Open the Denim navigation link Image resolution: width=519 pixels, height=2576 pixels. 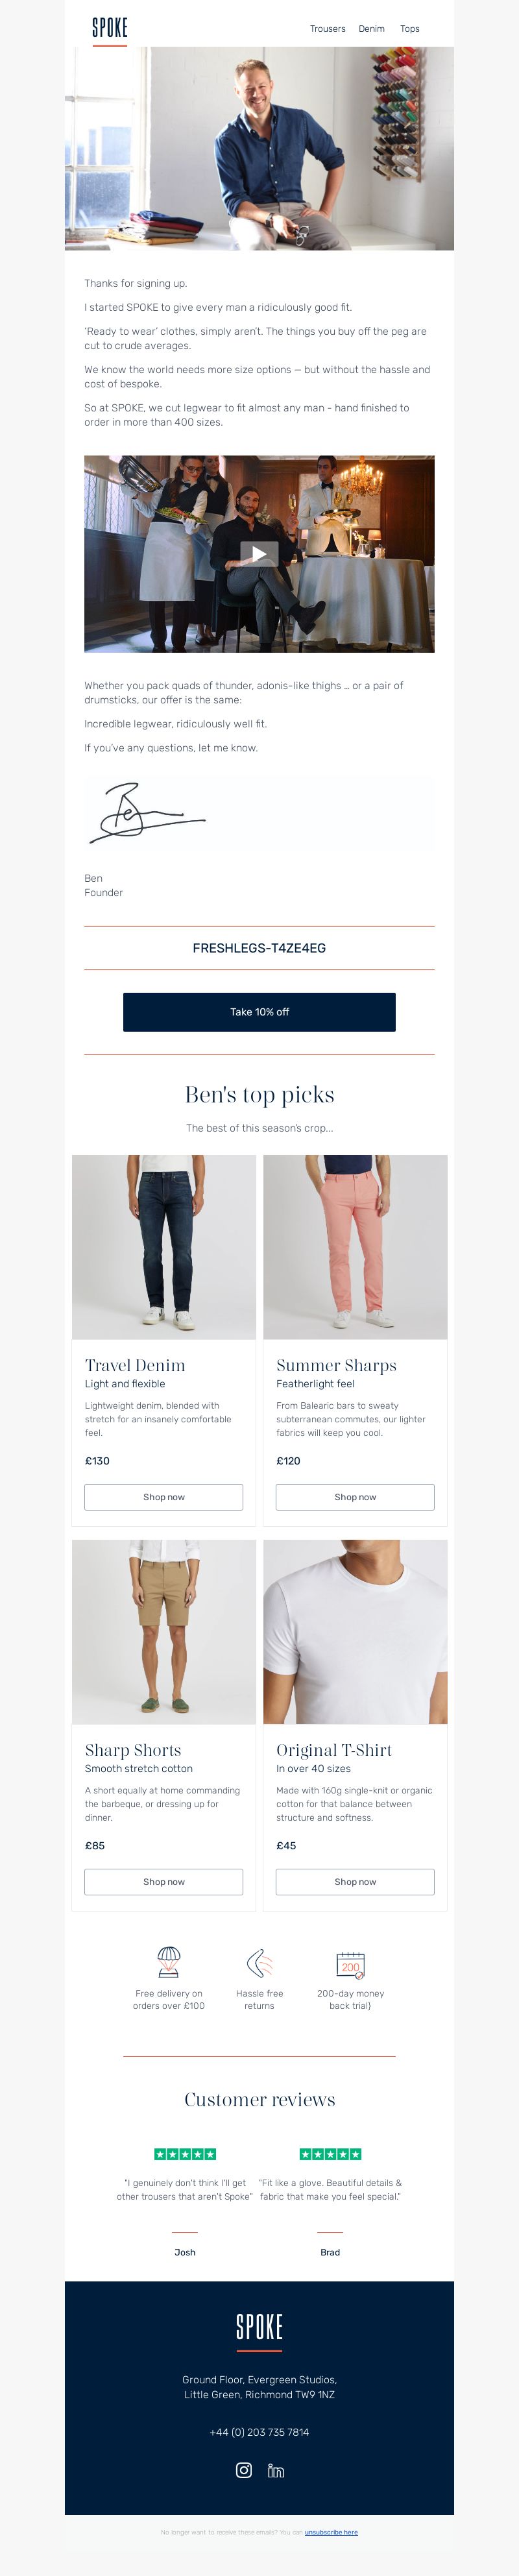click(372, 29)
